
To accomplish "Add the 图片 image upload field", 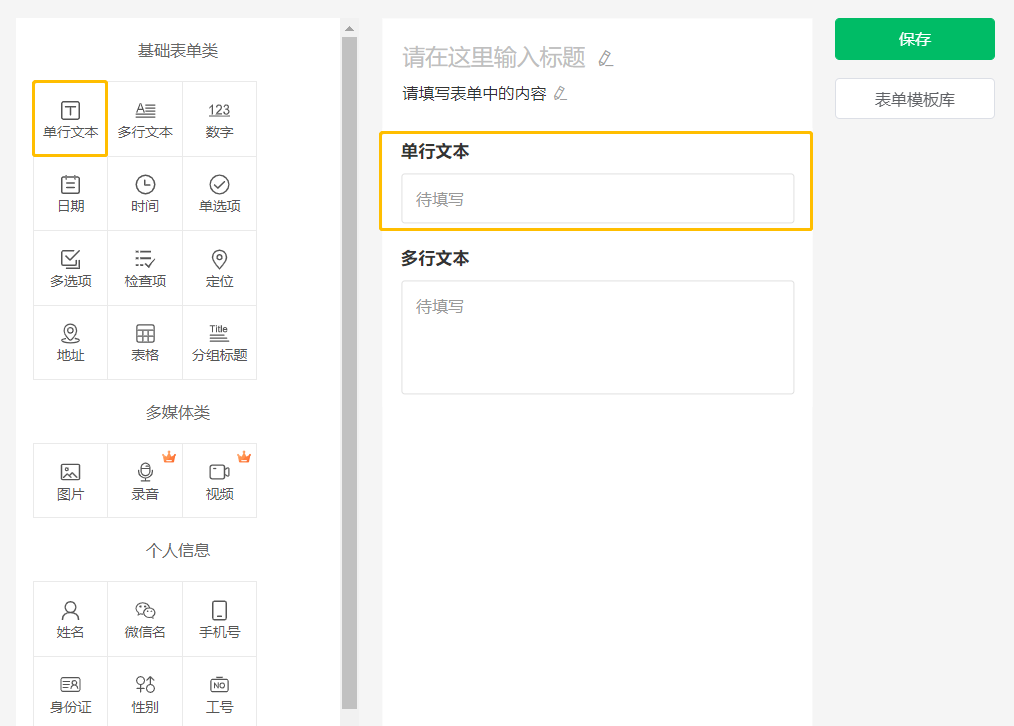I will (70, 481).
